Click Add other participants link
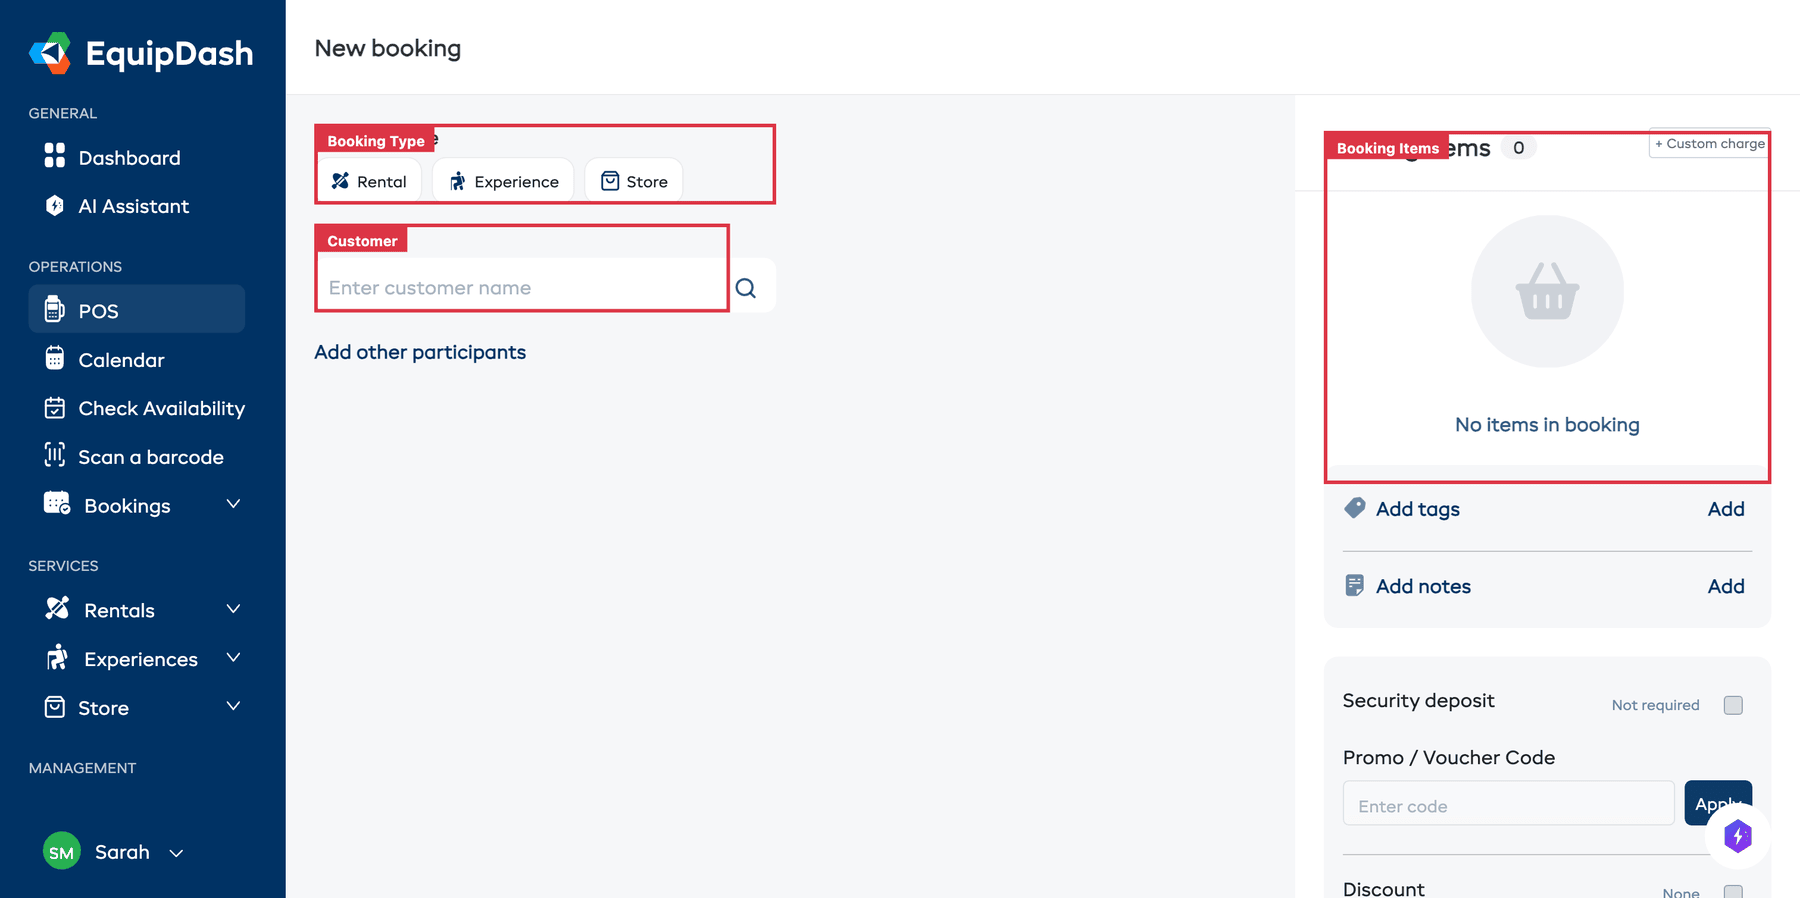This screenshot has width=1800, height=898. [x=420, y=352]
